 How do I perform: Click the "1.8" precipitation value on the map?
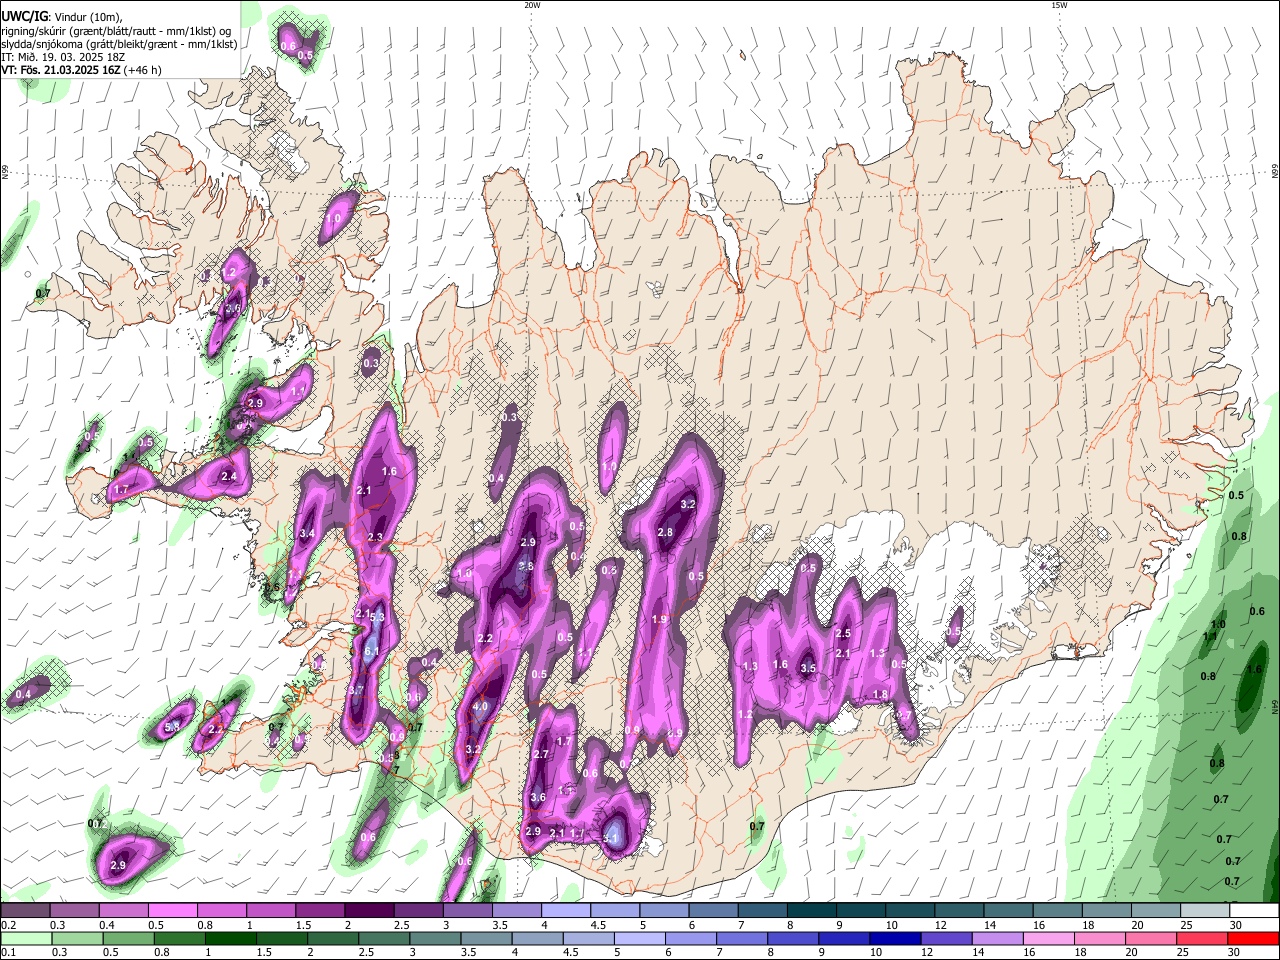point(880,695)
